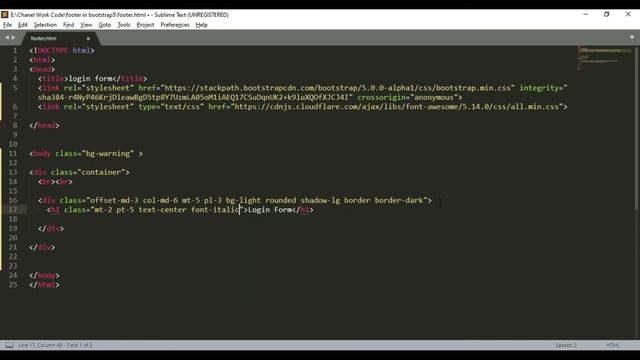The image size is (640, 360).
Task: Click line number 25 in the gutter
Action: point(13,284)
